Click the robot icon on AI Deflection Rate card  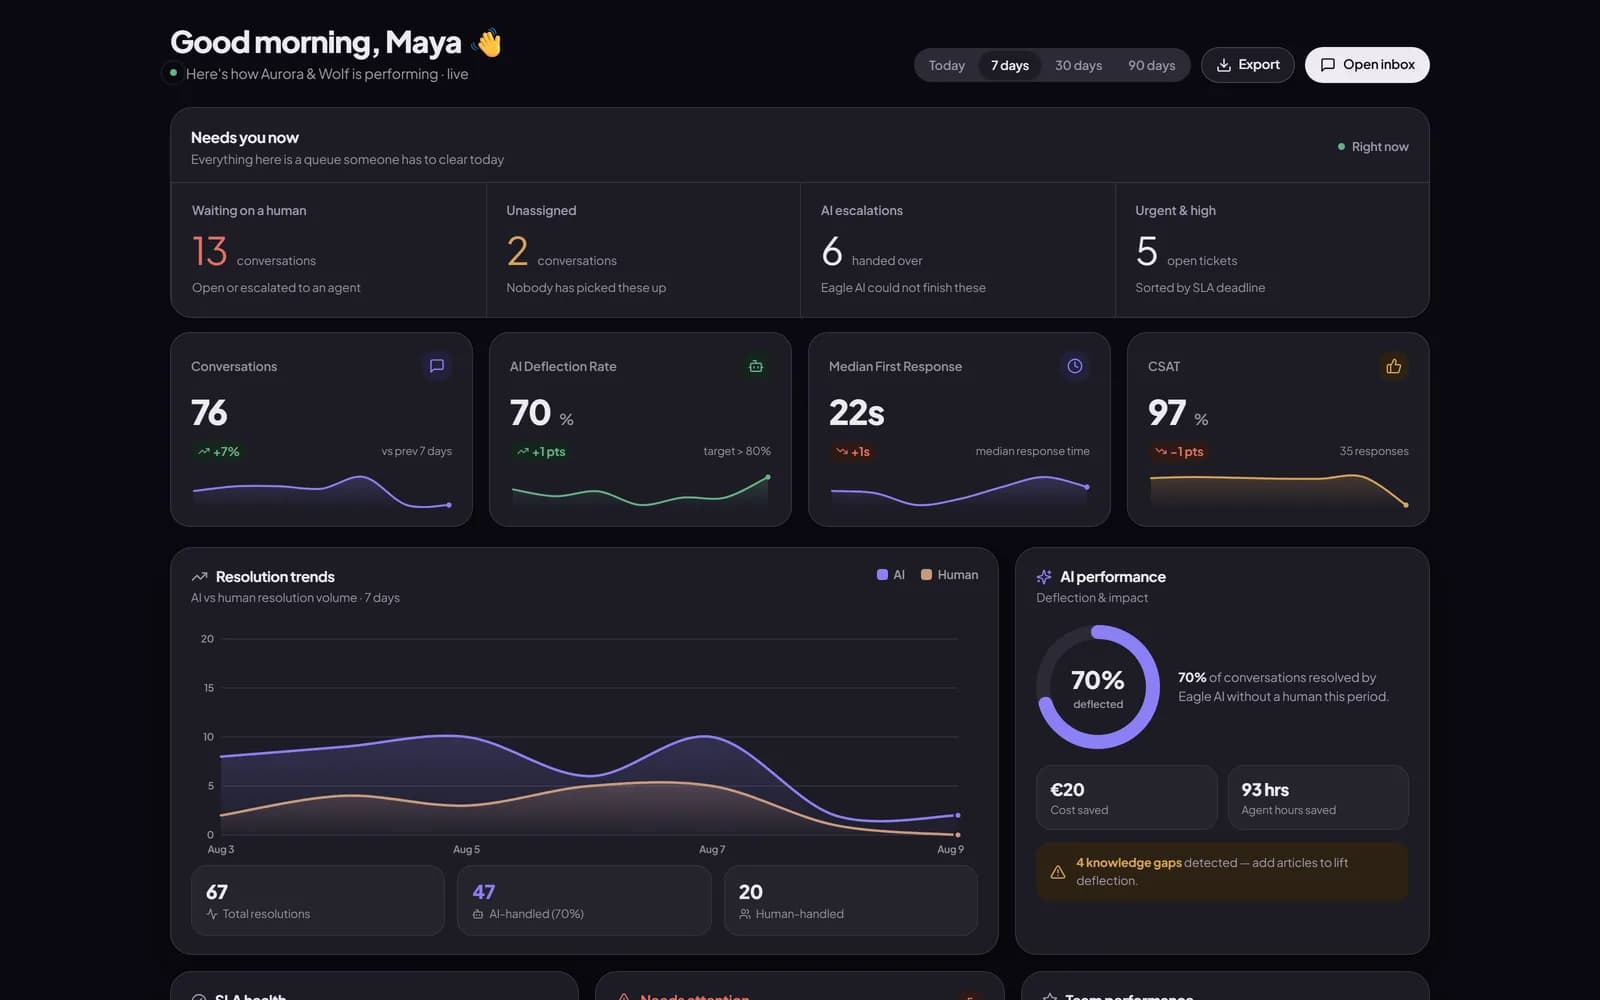click(756, 366)
